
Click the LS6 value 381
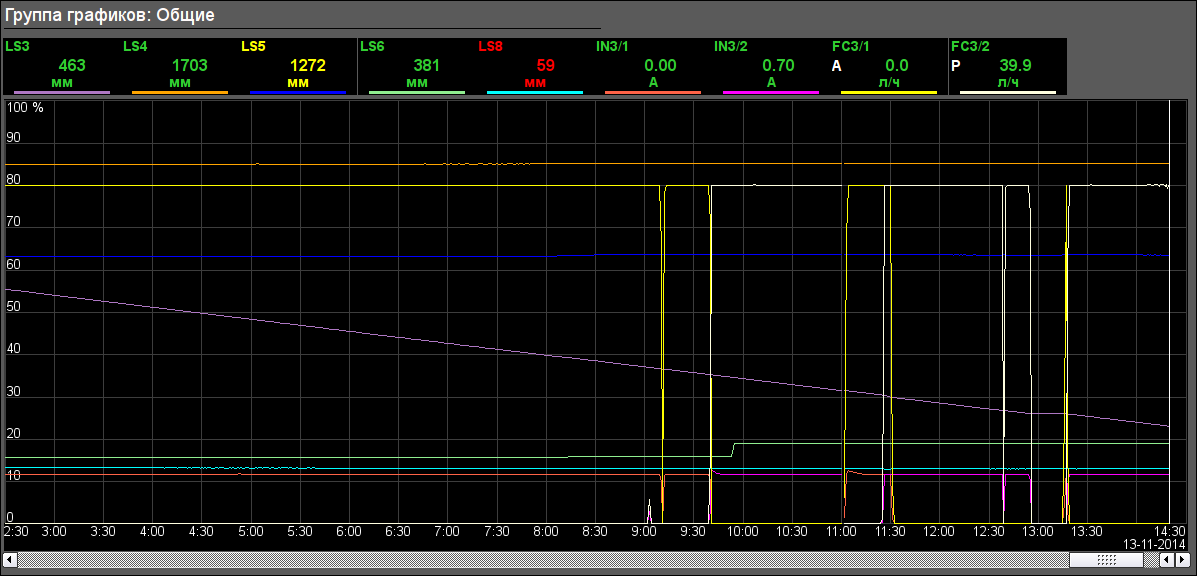[427, 66]
